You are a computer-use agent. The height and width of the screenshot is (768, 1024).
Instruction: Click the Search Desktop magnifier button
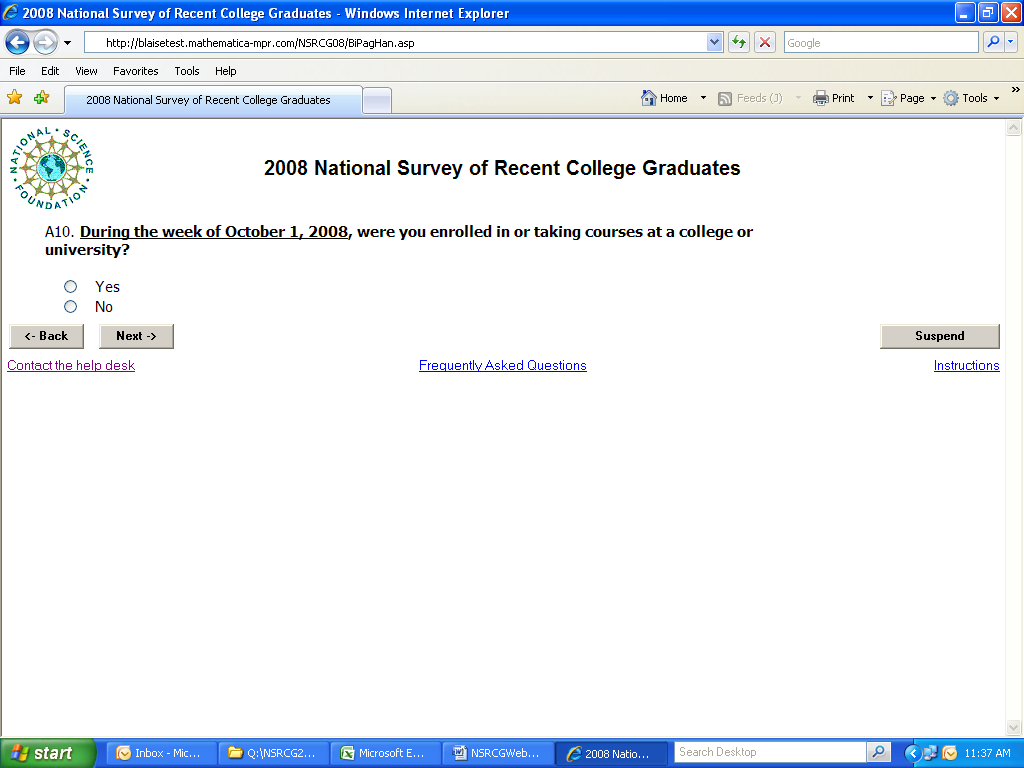click(879, 753)
